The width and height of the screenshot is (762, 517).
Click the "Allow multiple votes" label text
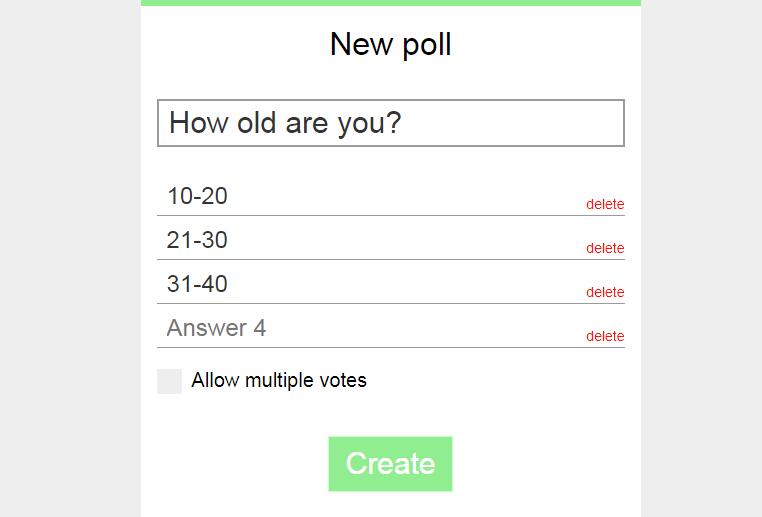click(x=279, y=380)
